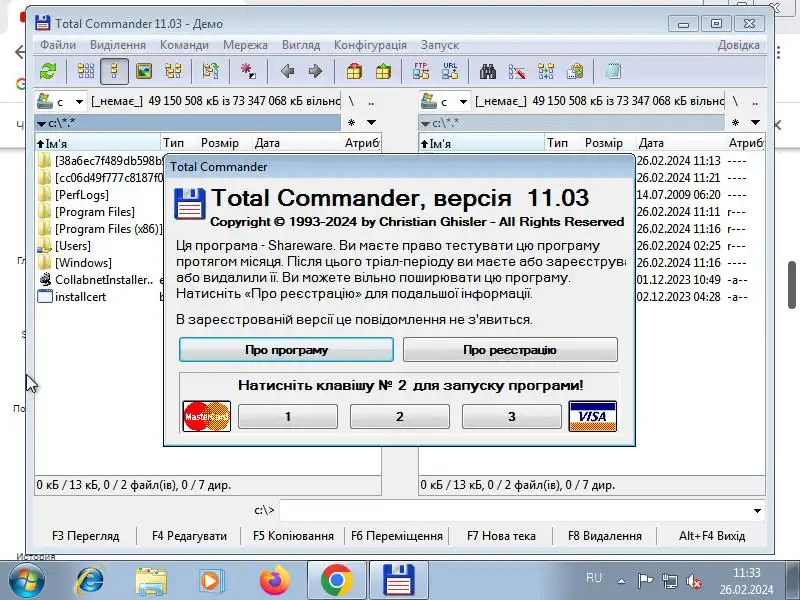The image size is (800, 600).
Task: Switch to brief file names view icon
Action: (86, 71)
